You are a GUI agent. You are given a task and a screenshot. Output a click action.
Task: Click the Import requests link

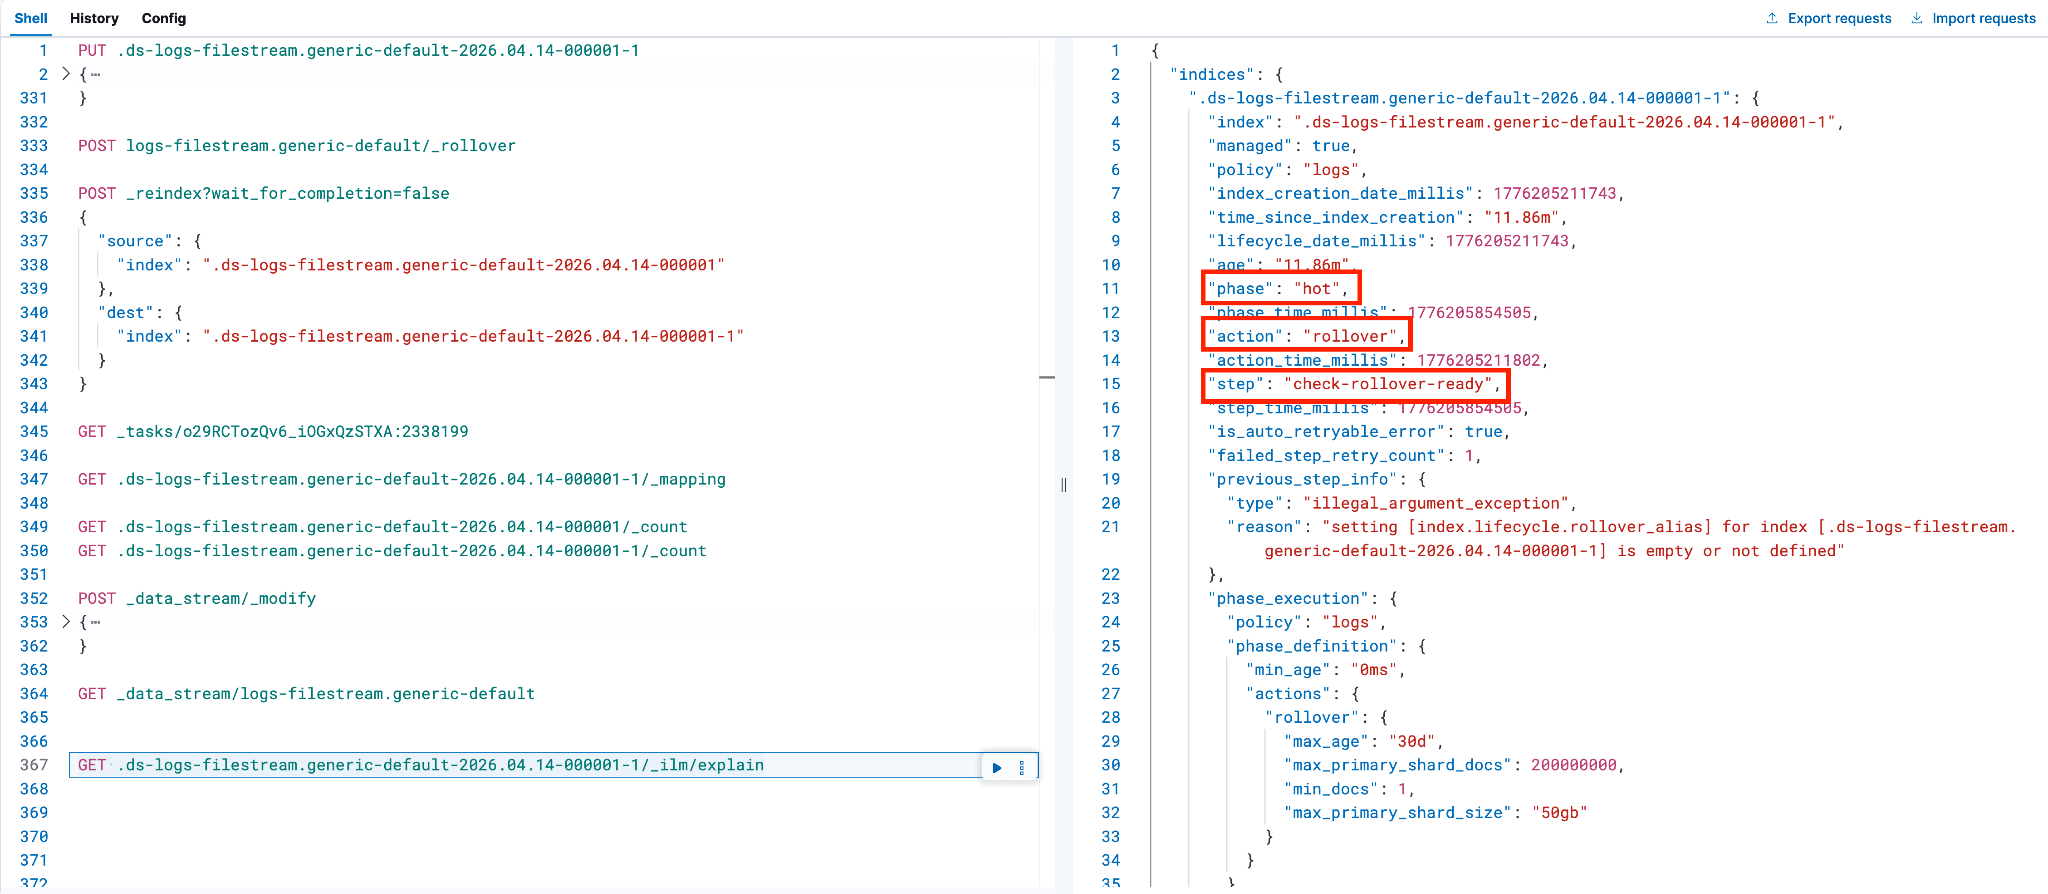[x=1984, y=18]
